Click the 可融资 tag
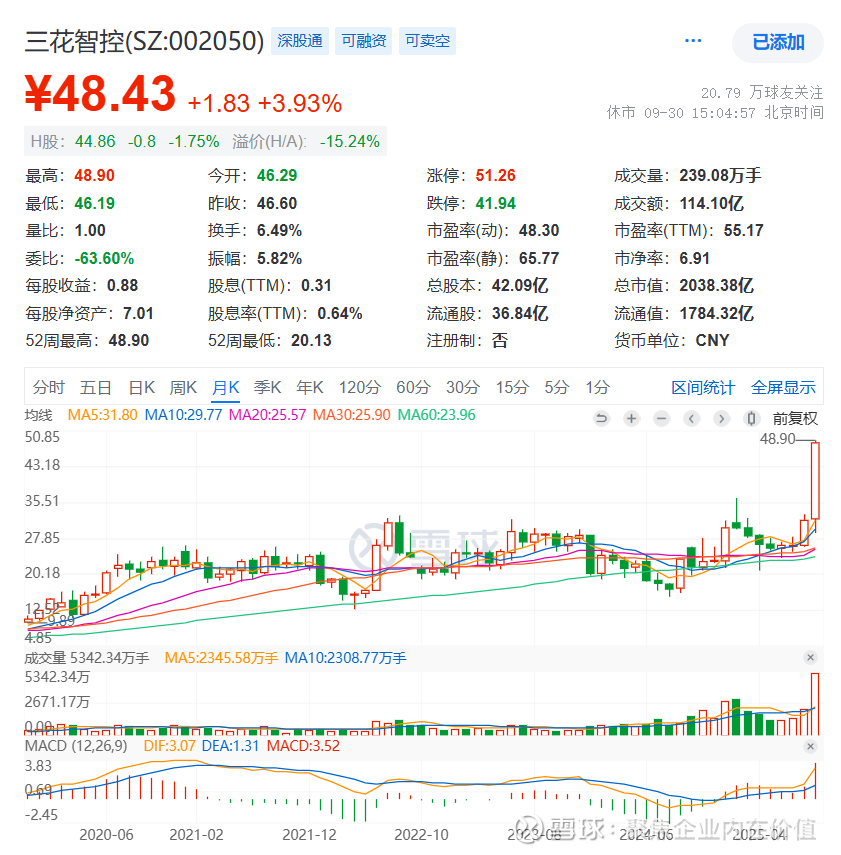 pos(363,41)
